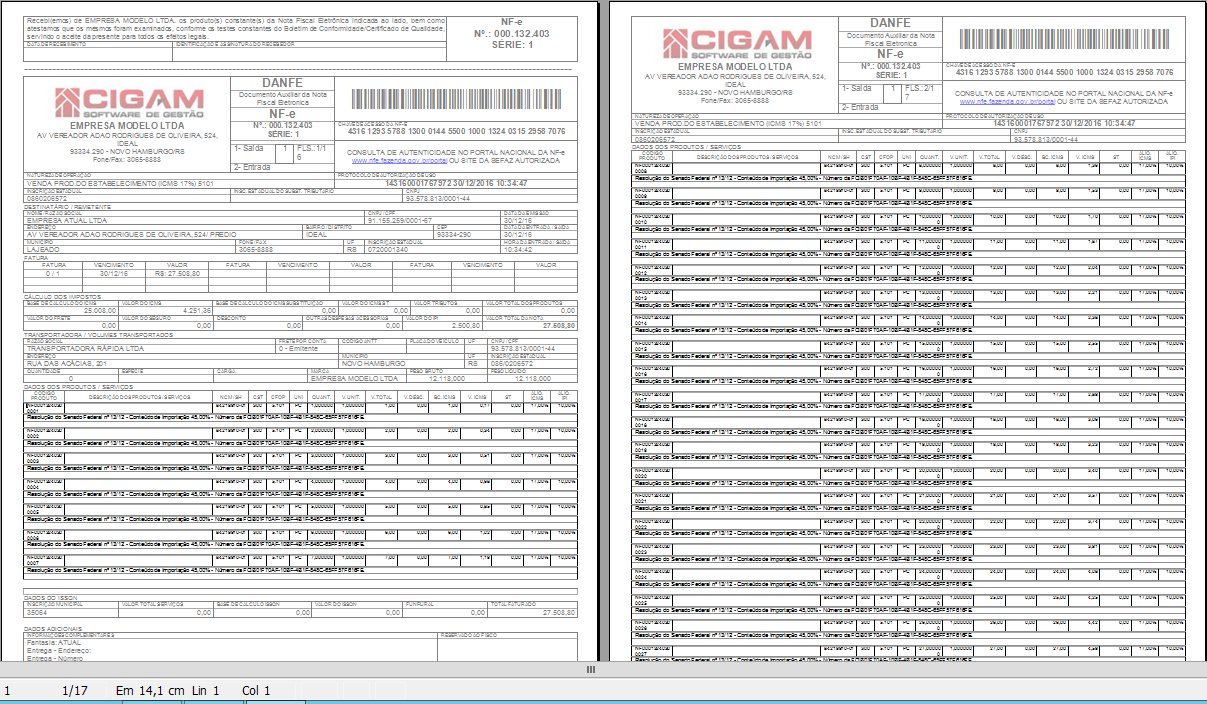This screenshot has width=1207, height=704.
Task: Select IPI value '2.500,80'
Action: (467, 325)
